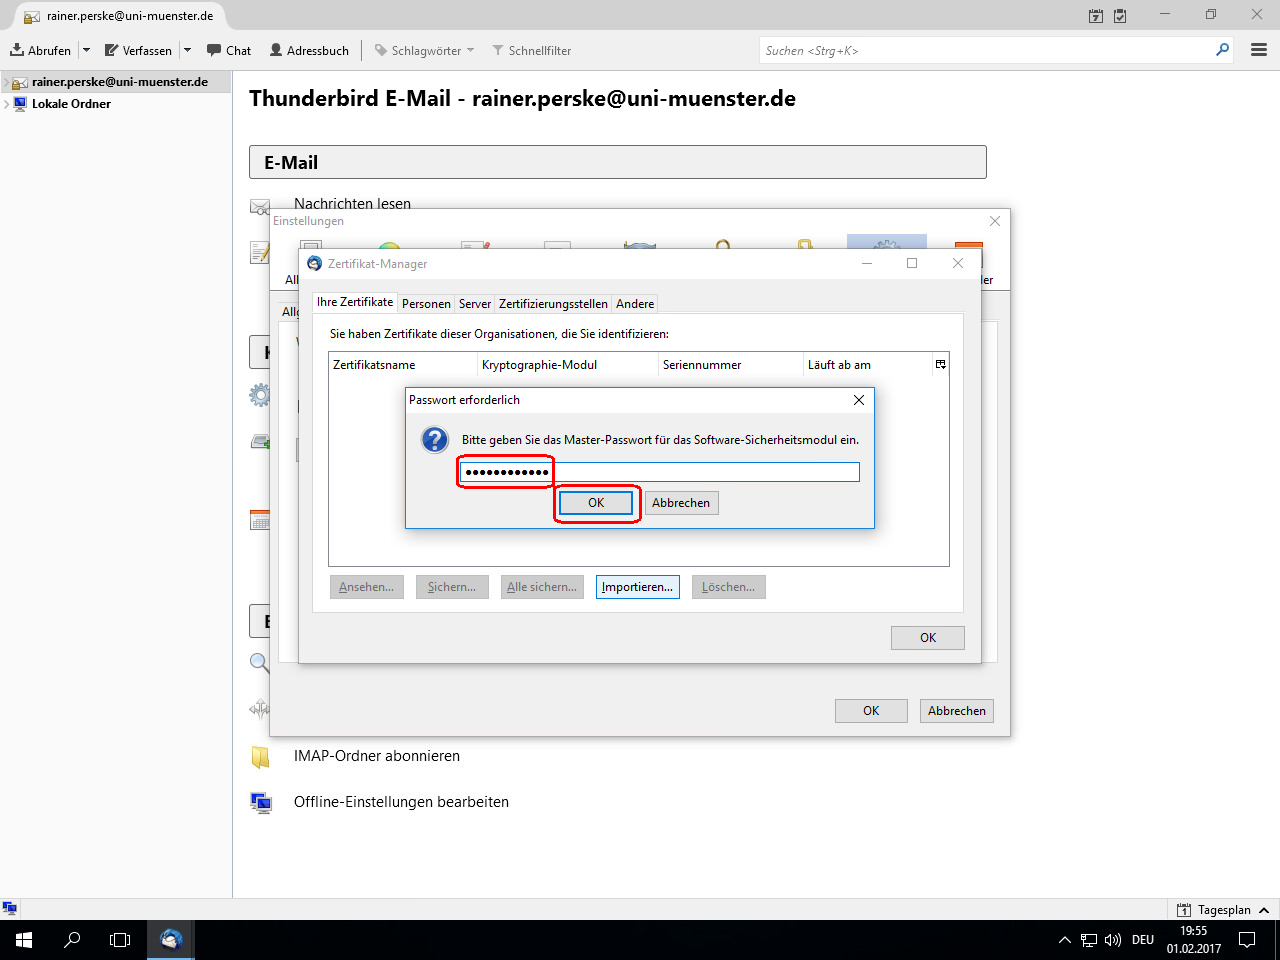Open the column picker in certificate list
Screen dimensions: 1280x960
click(x=940, y=365)
